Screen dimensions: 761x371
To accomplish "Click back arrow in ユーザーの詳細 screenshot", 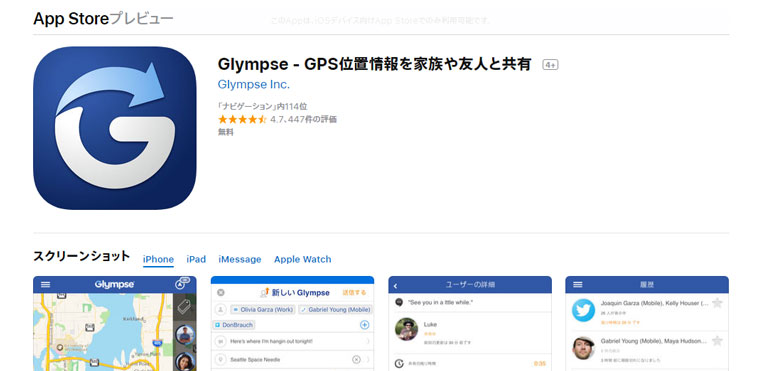I will pos(396,286).
